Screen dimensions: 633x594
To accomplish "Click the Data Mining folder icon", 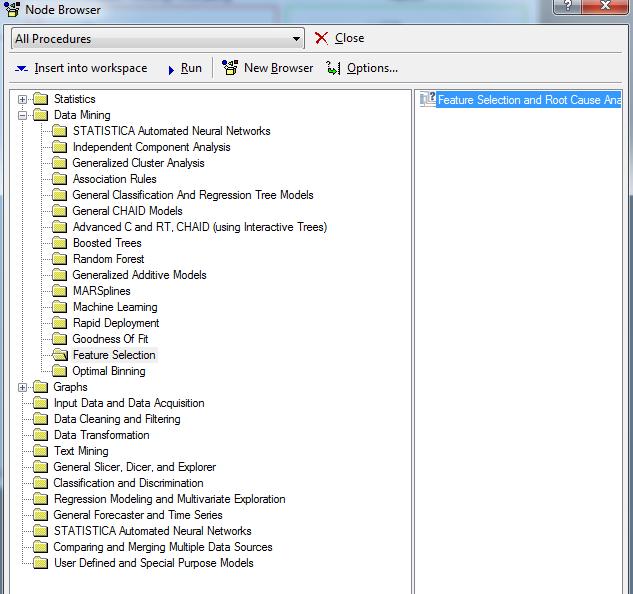I will pyautogui.click(x=40, y=115).
